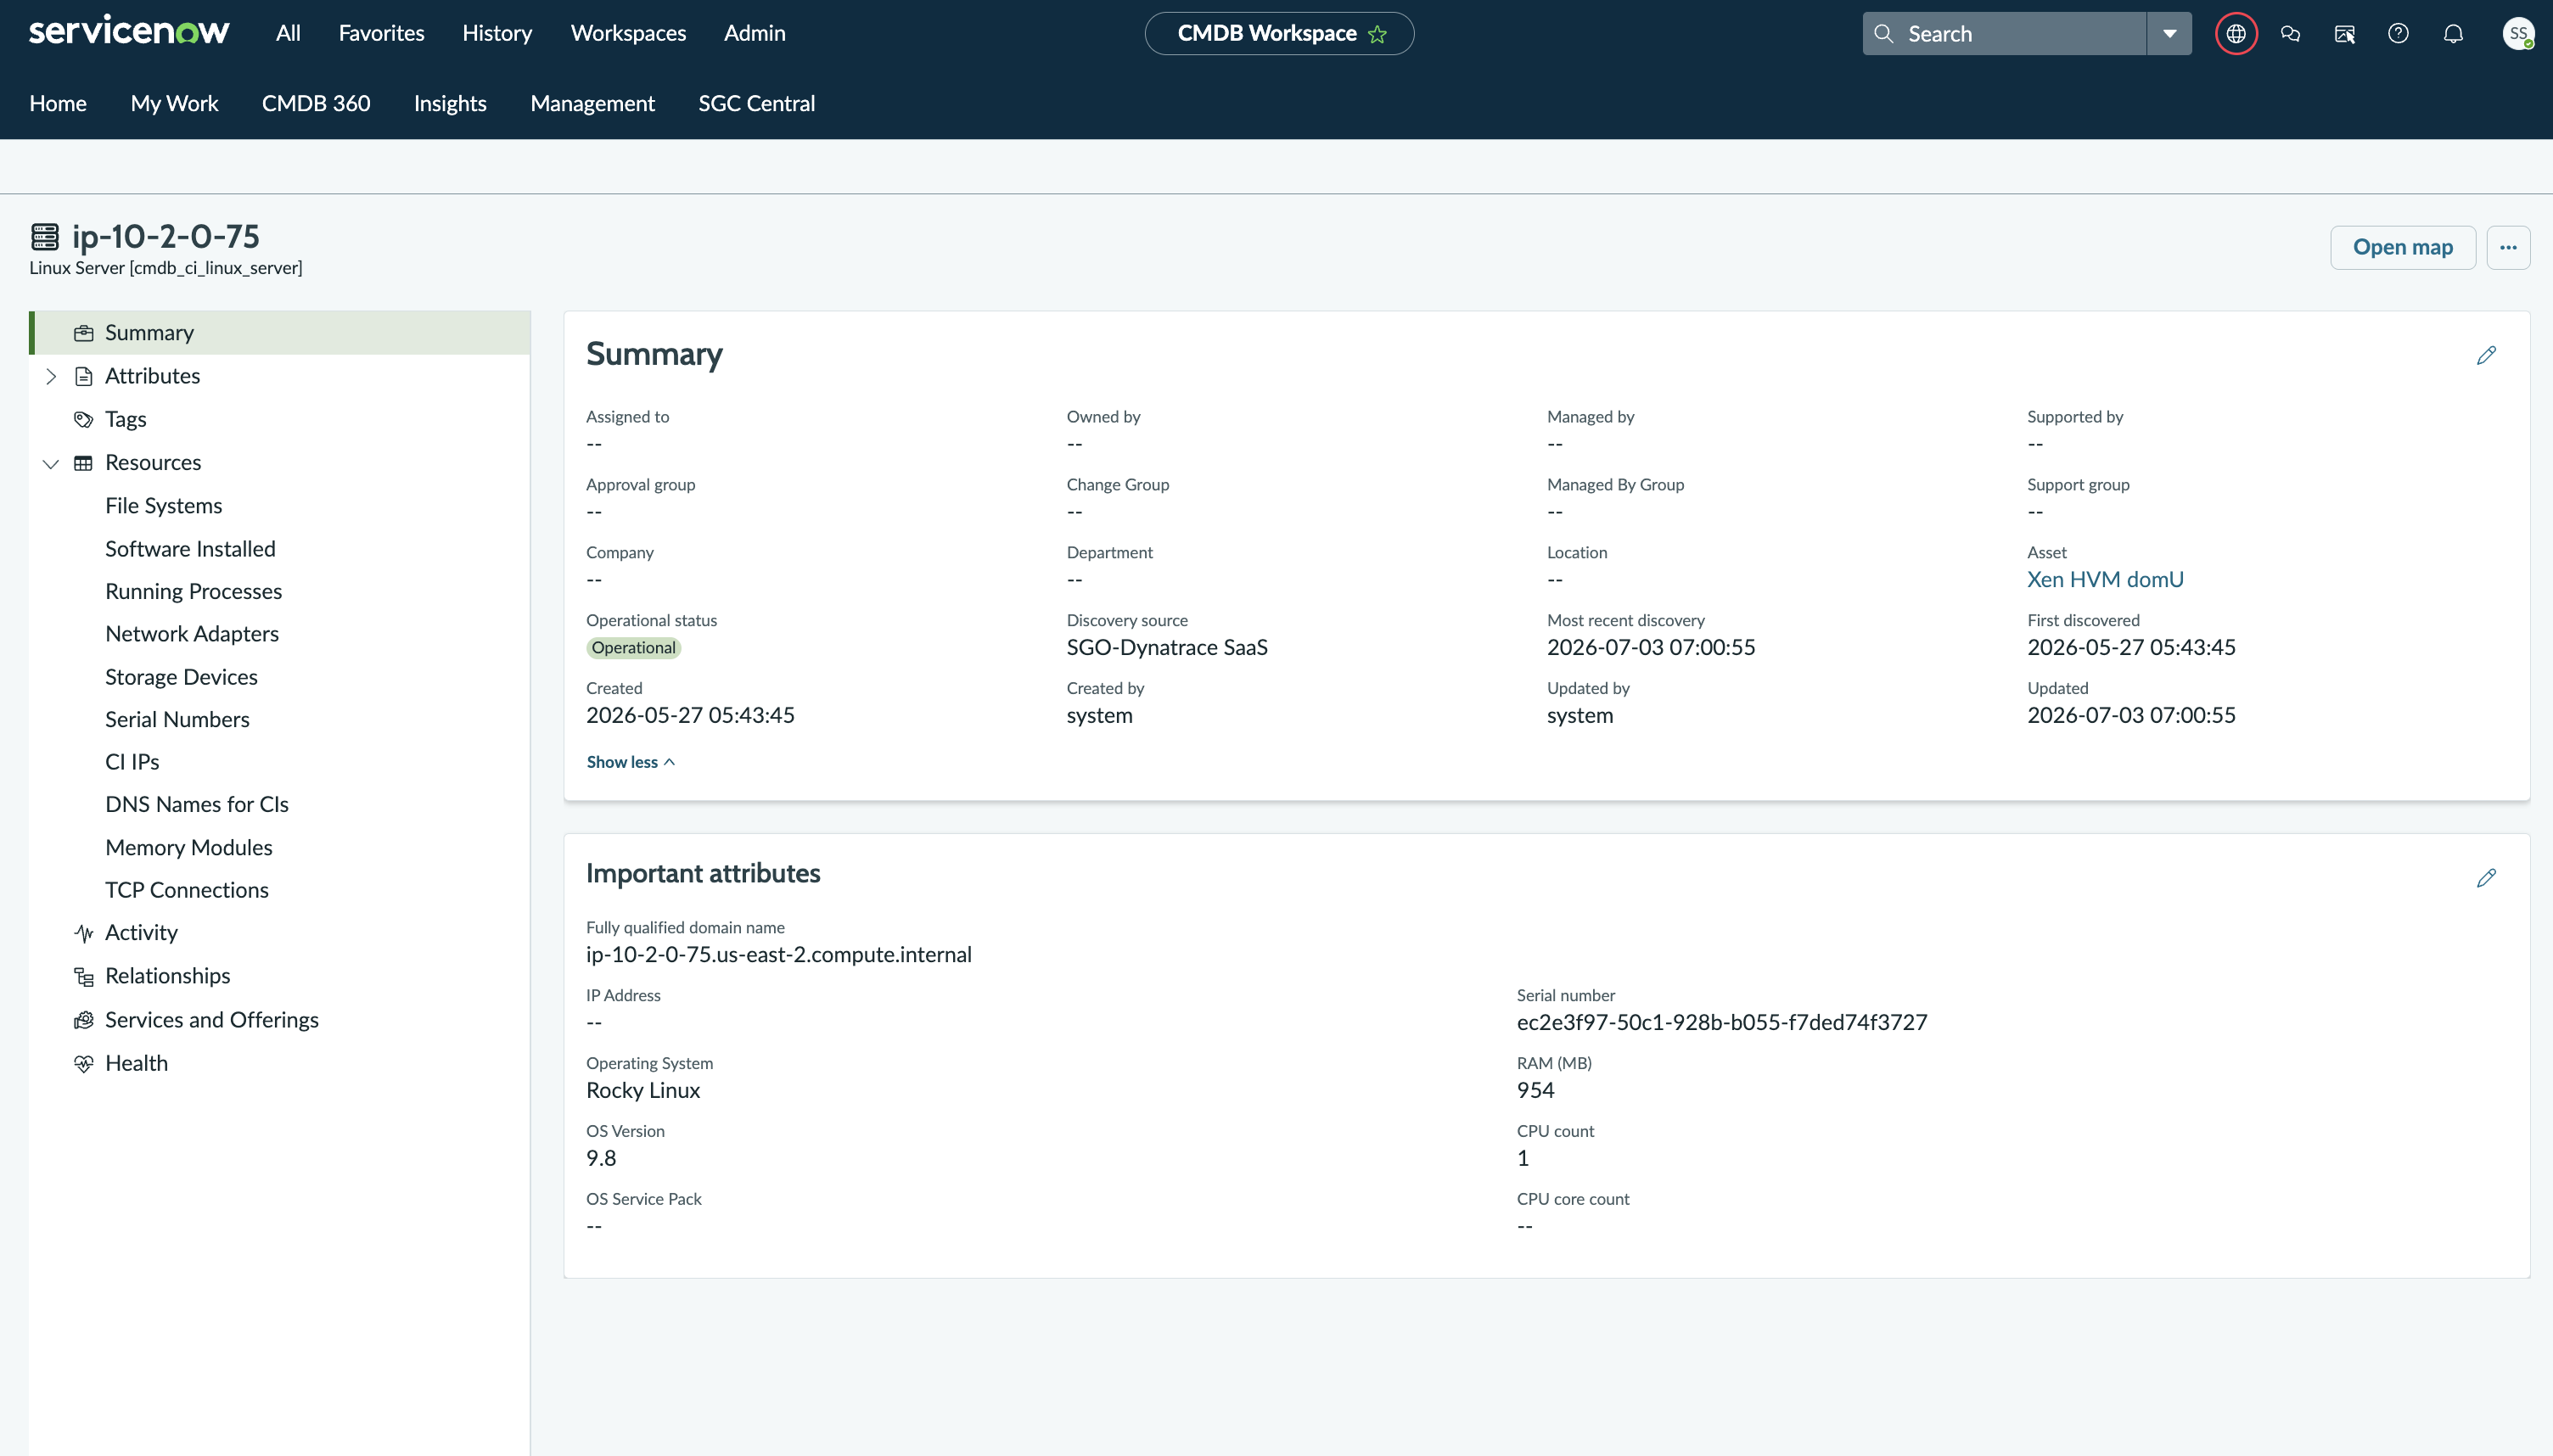Click the Attributes document icon
This screenshot has width=2553, height=1456.
tap(84, 376)
